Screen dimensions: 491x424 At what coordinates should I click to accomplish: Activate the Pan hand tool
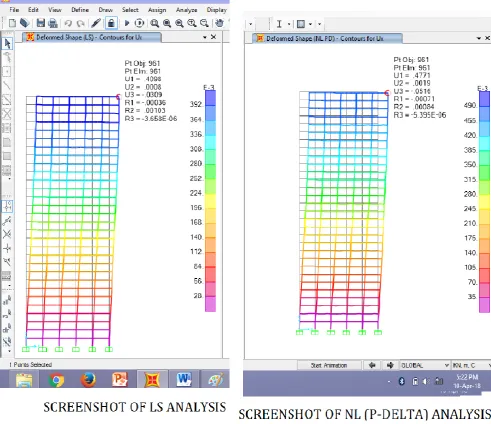219,23
